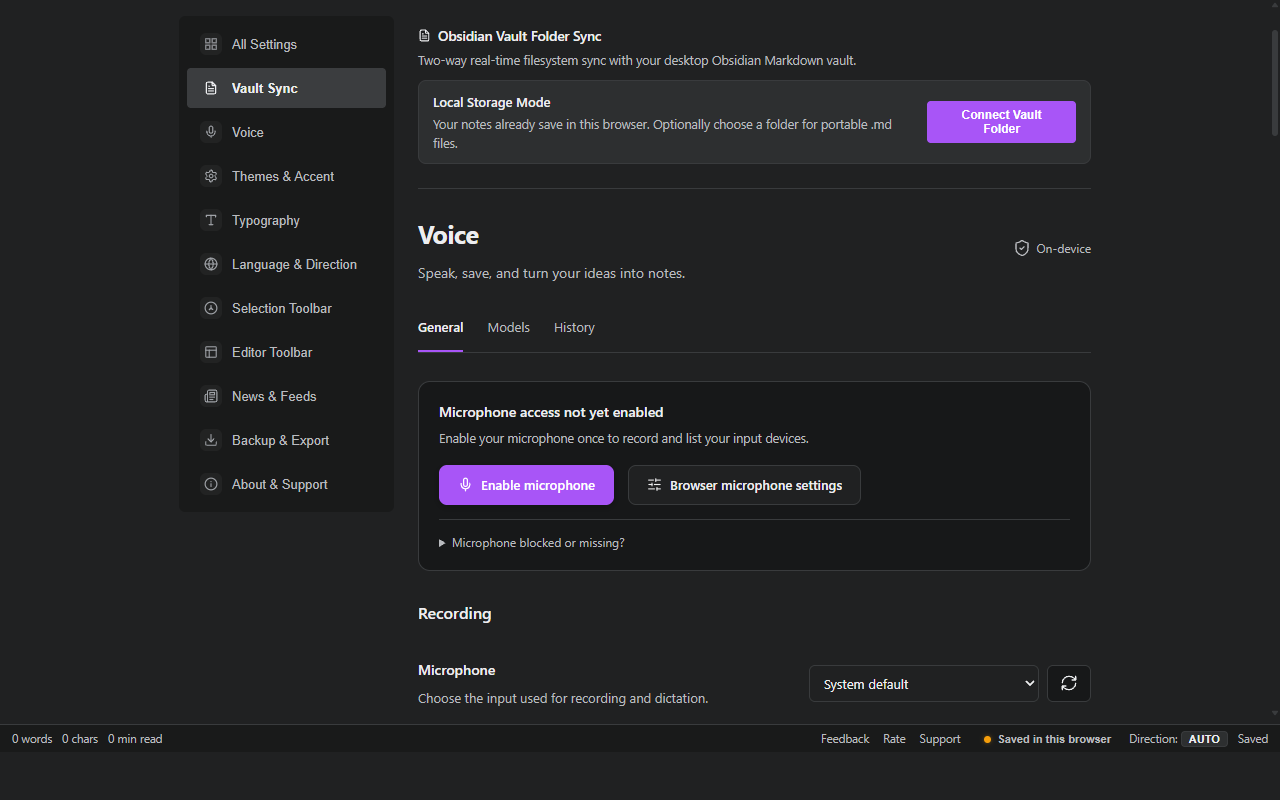Click the Vault Sync document icon in sidebar

[x=211, y=88]
